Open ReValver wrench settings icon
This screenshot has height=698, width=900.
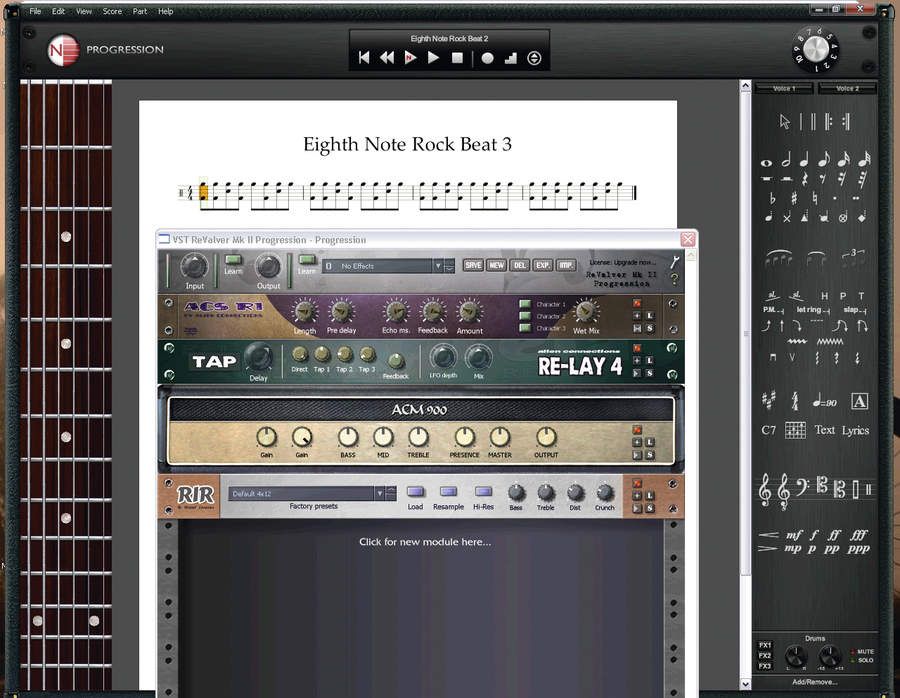pyautogui.click(x=675, y=262)
